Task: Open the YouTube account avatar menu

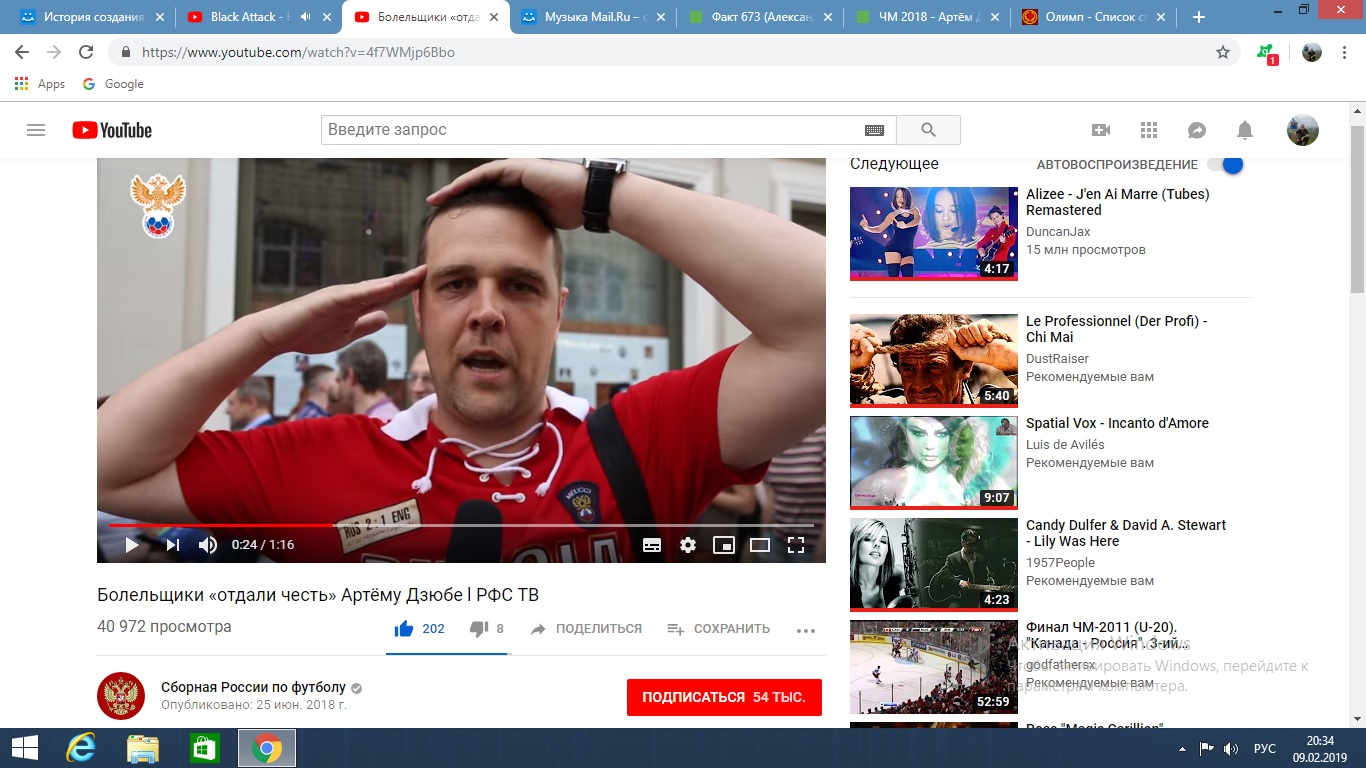Action: click(1302, 130)
